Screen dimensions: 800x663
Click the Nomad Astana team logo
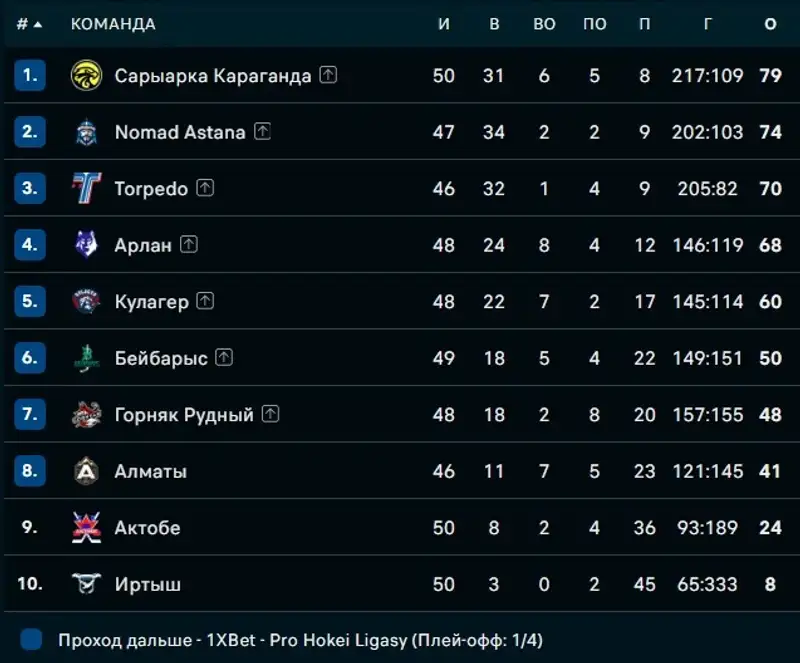(x=87, y=132)
